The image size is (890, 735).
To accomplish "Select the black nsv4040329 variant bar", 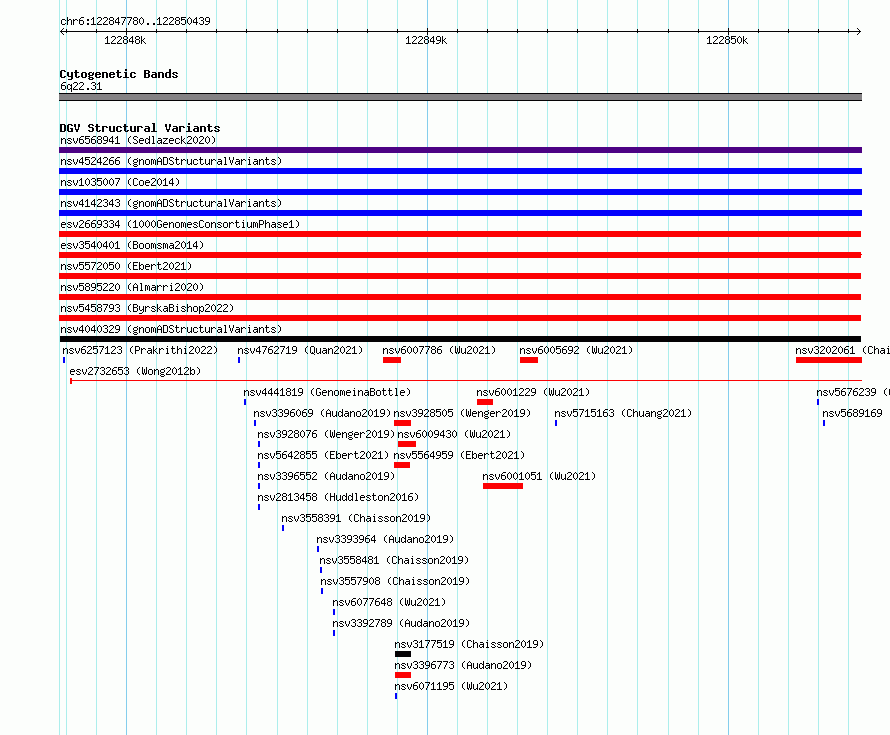I will click(x=460, y=339).
